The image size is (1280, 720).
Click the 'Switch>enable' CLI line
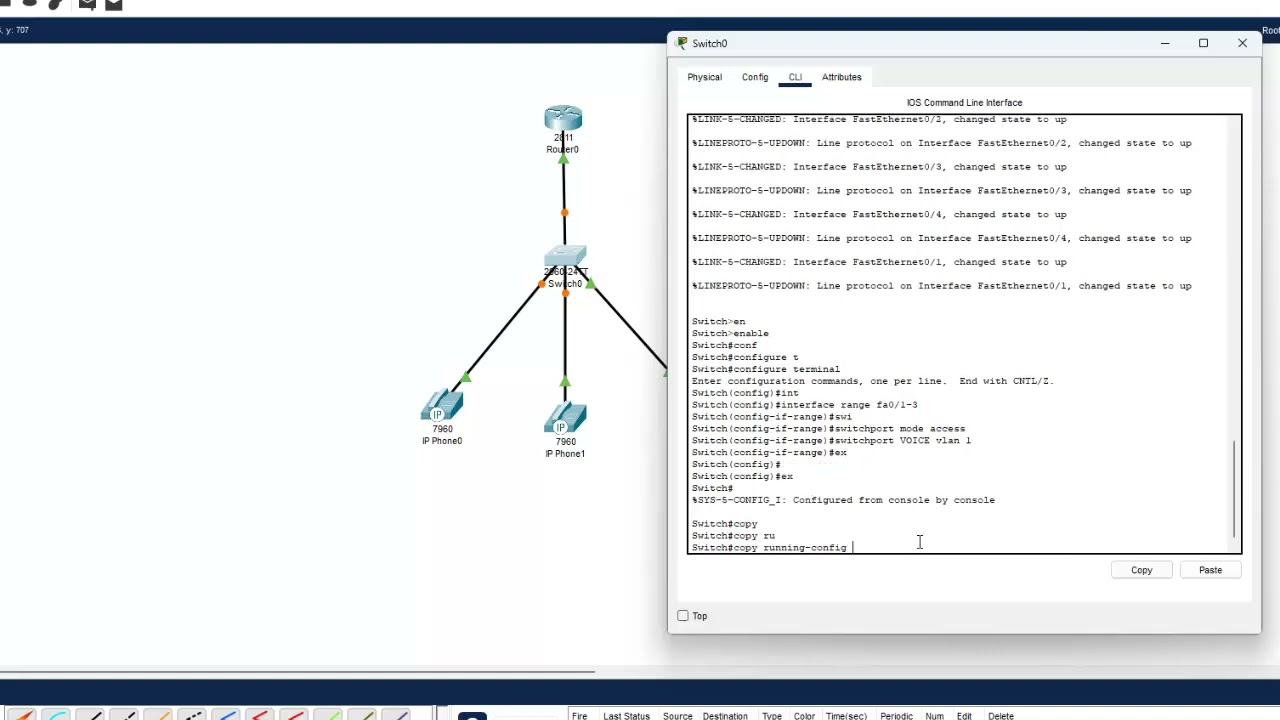730,334
